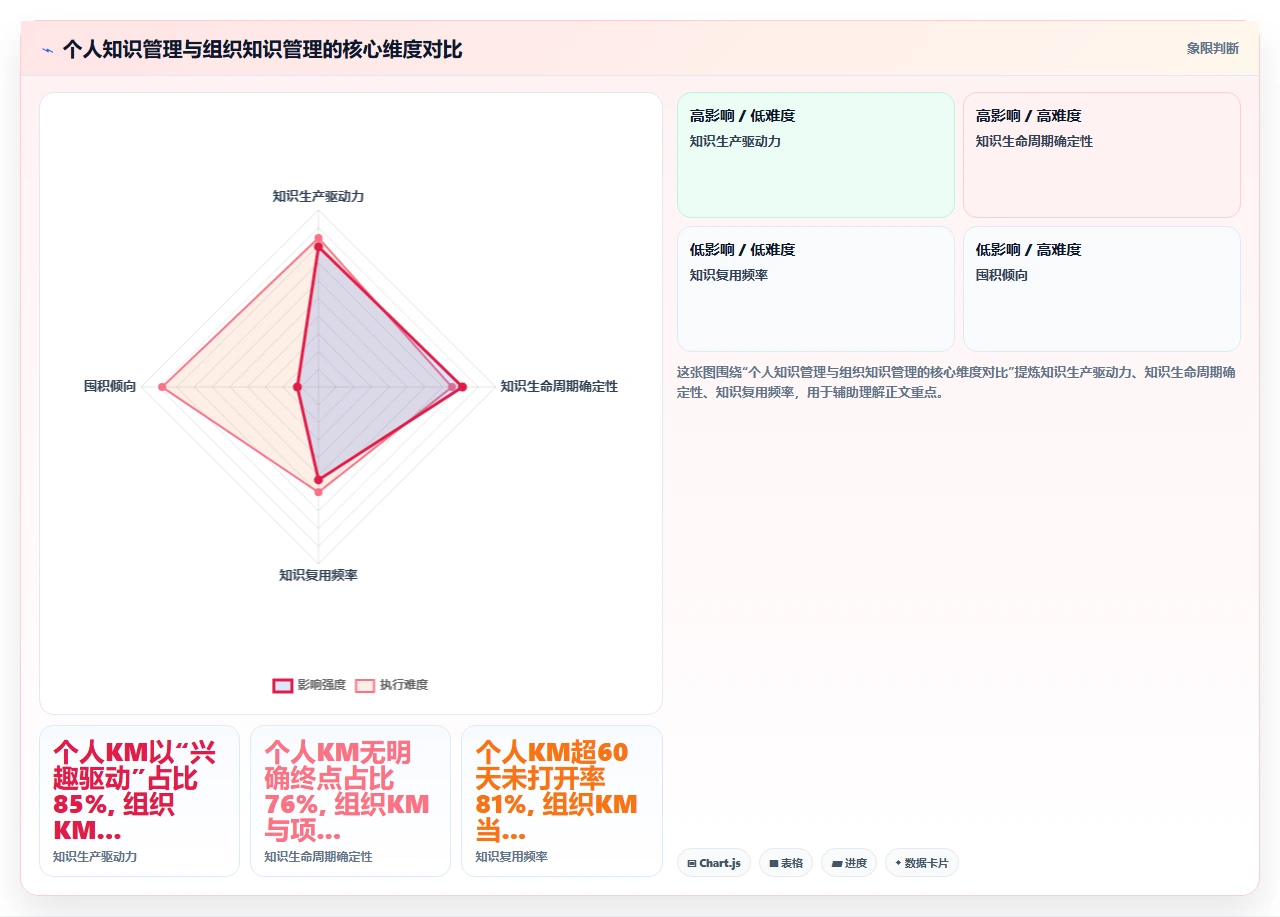Open the 个人KM无明确终点占比 76% card

click(350, 801)
